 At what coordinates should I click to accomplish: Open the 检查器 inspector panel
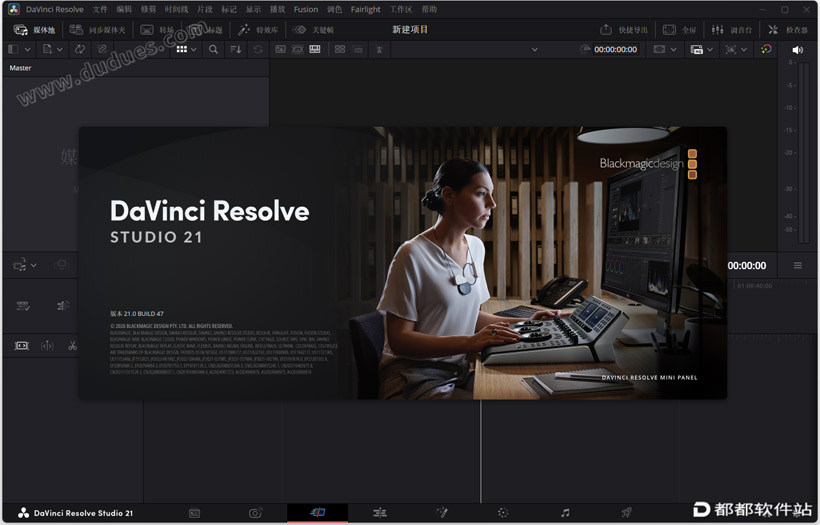tap(788, 30)
